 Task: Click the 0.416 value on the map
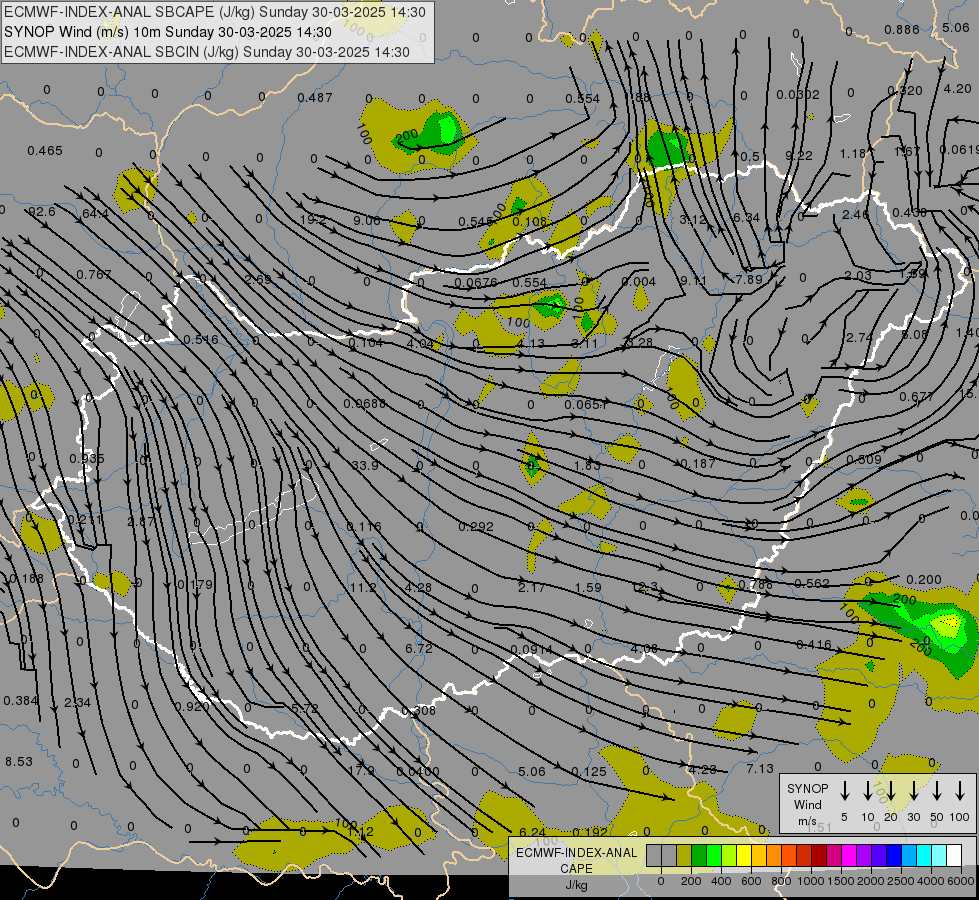(x=814, y=645)
